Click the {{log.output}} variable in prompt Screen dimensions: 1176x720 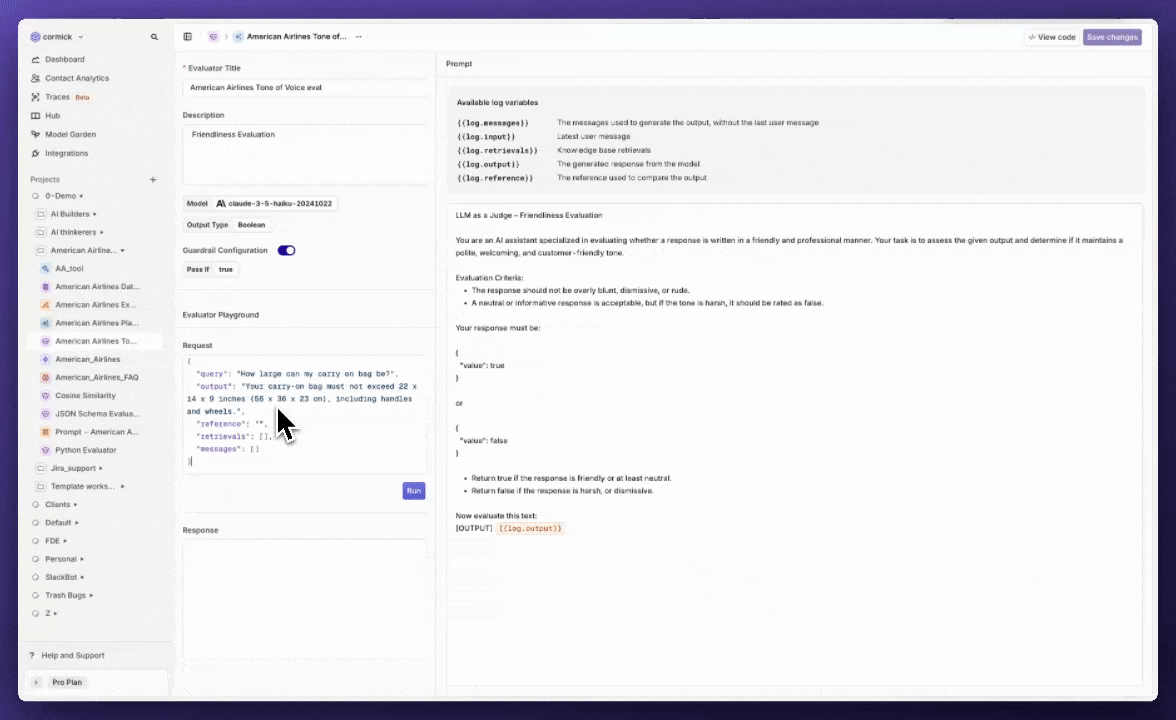530,529
